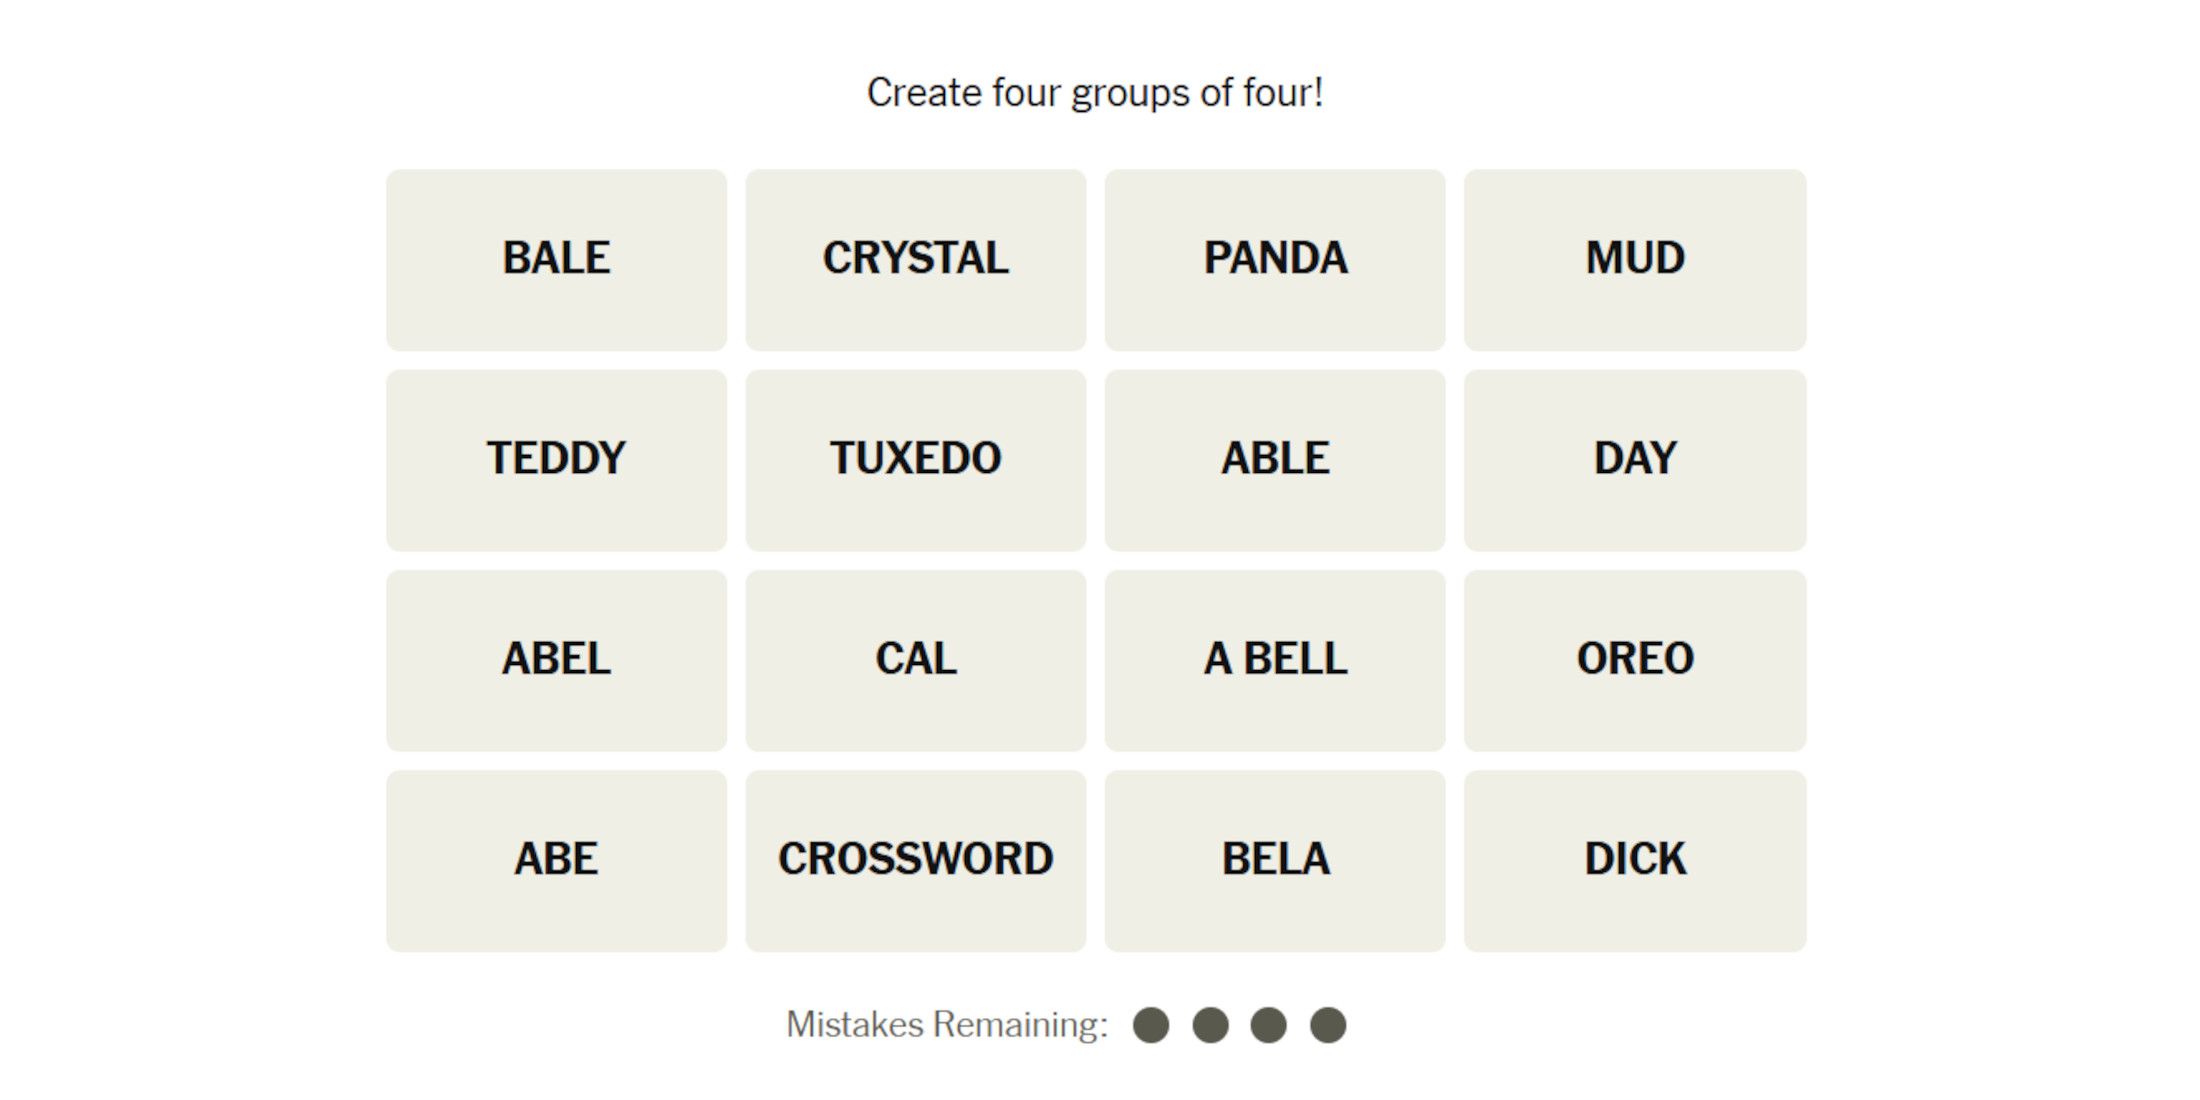Tap the MUD tile

pyautogui.click(x=1635, y=259)
